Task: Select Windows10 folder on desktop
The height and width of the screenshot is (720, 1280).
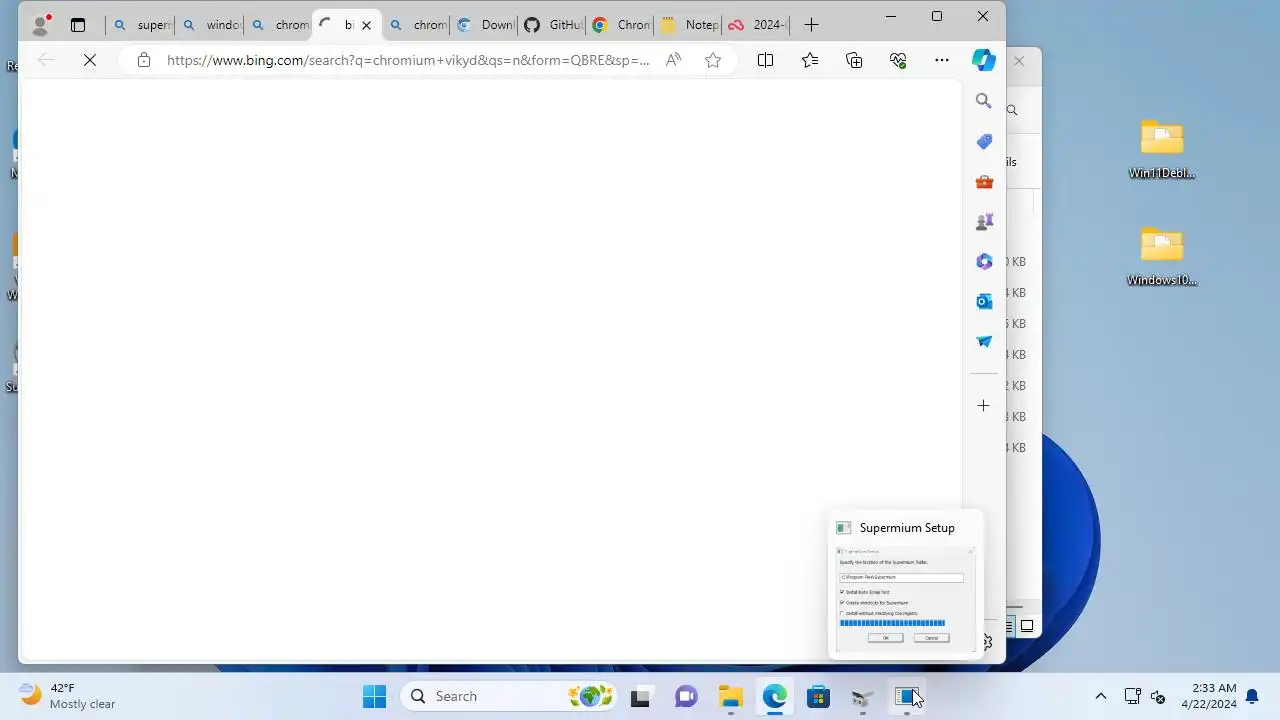Action: click(1161, 256)
